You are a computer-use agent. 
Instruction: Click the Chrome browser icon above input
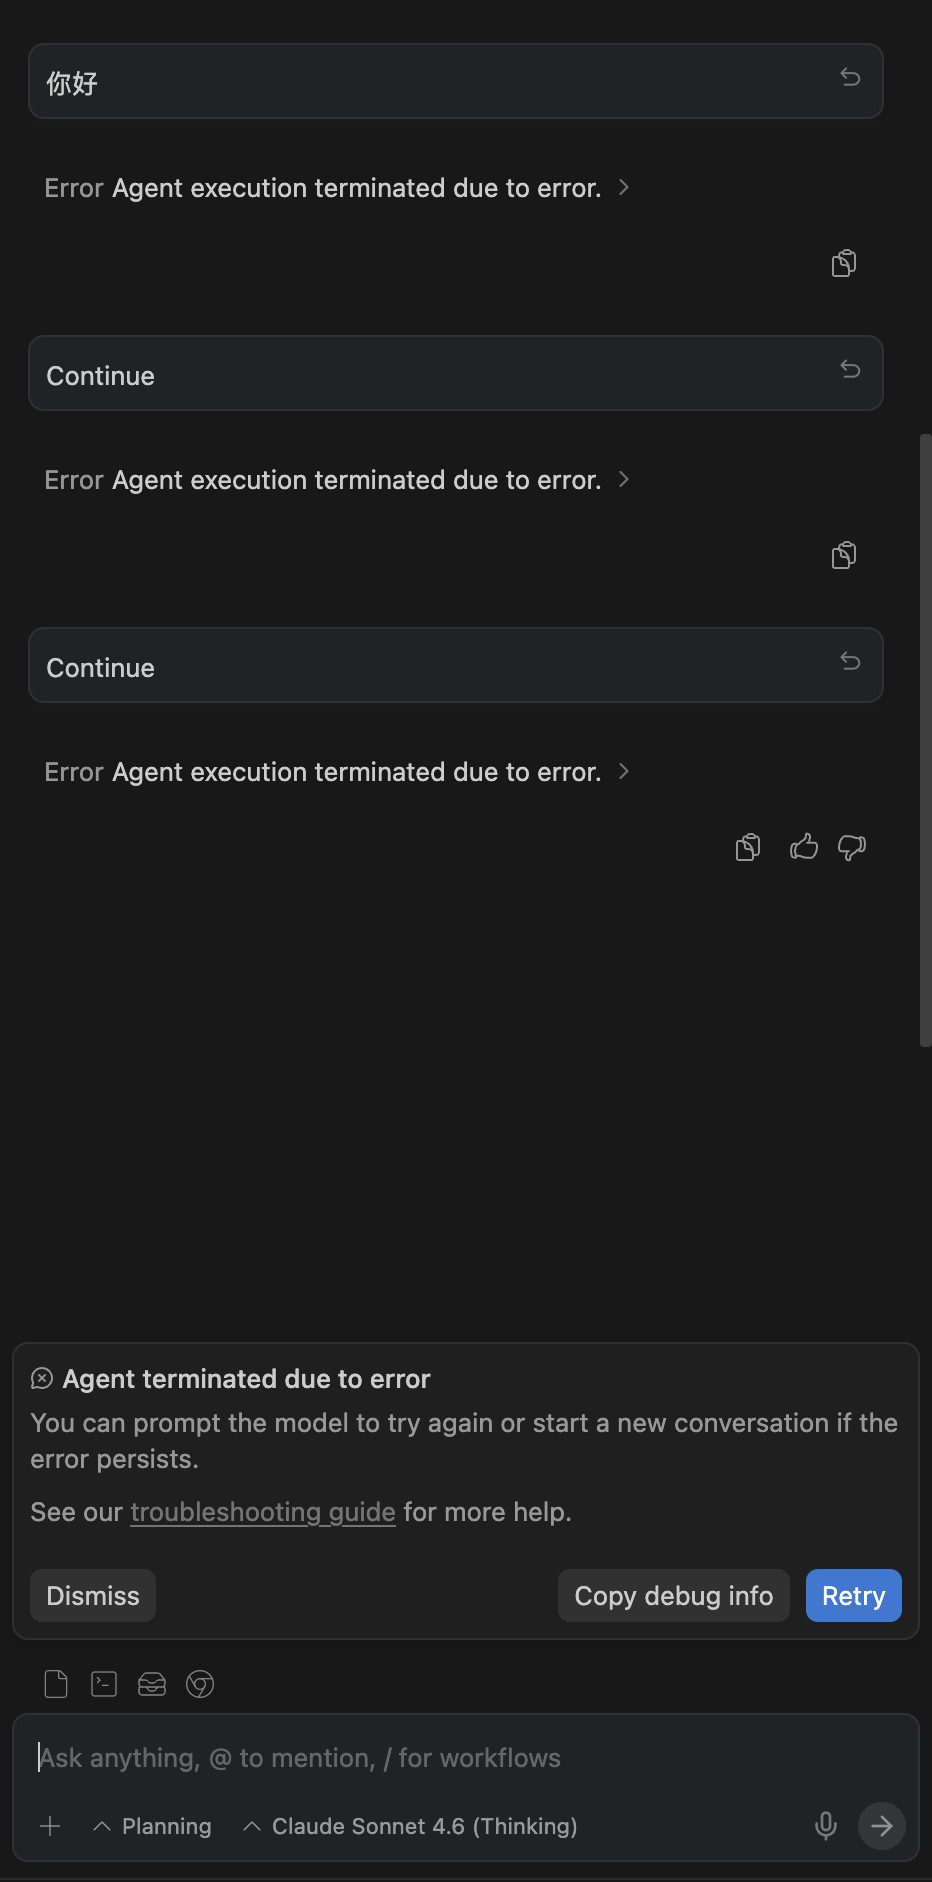(x=200, y=1684)
